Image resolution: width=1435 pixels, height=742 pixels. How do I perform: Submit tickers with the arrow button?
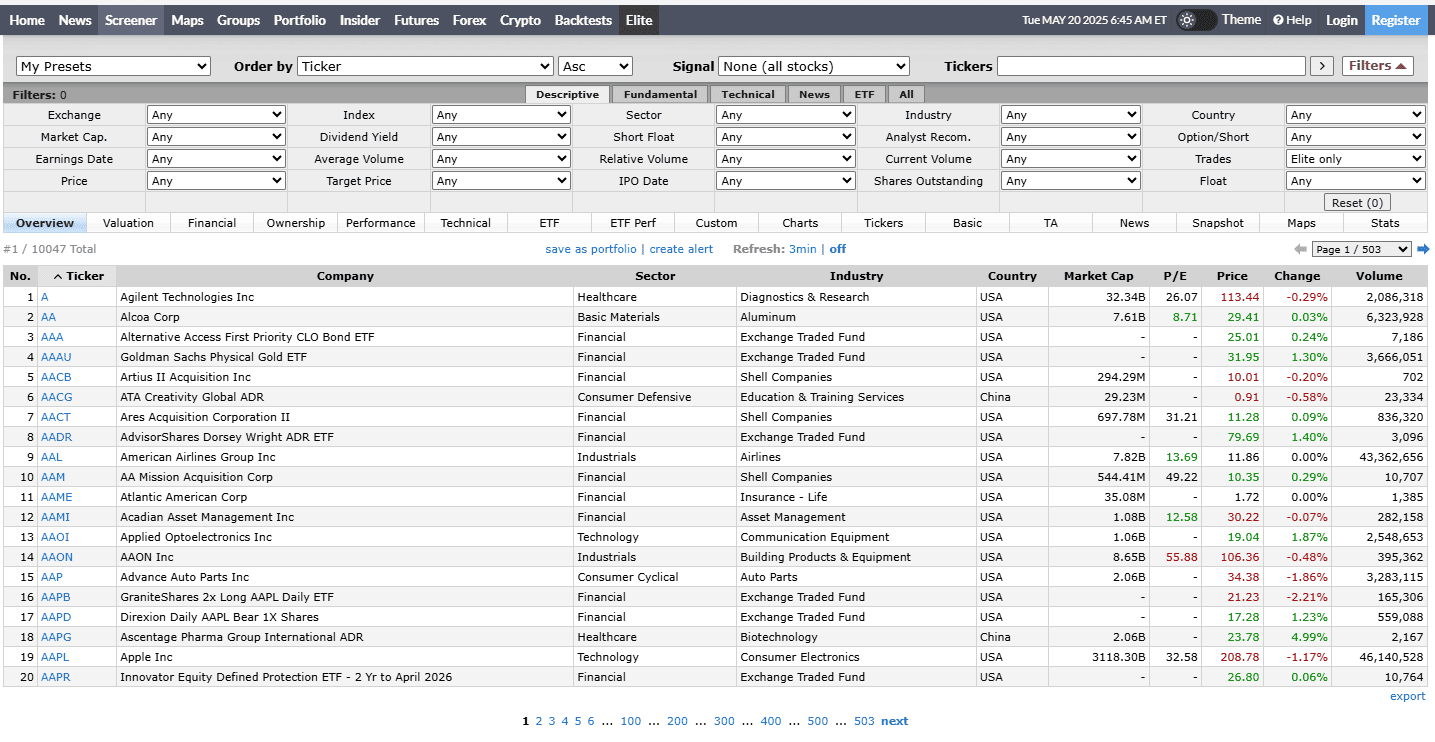tap(1322, 66)
